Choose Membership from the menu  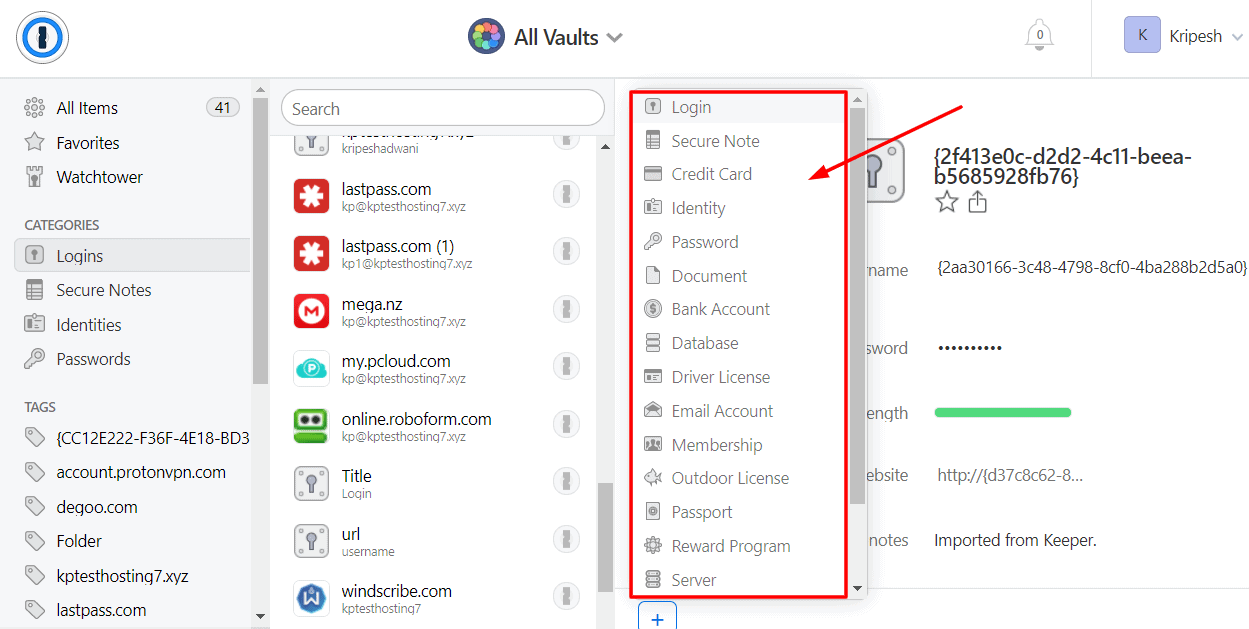(740, 445)
